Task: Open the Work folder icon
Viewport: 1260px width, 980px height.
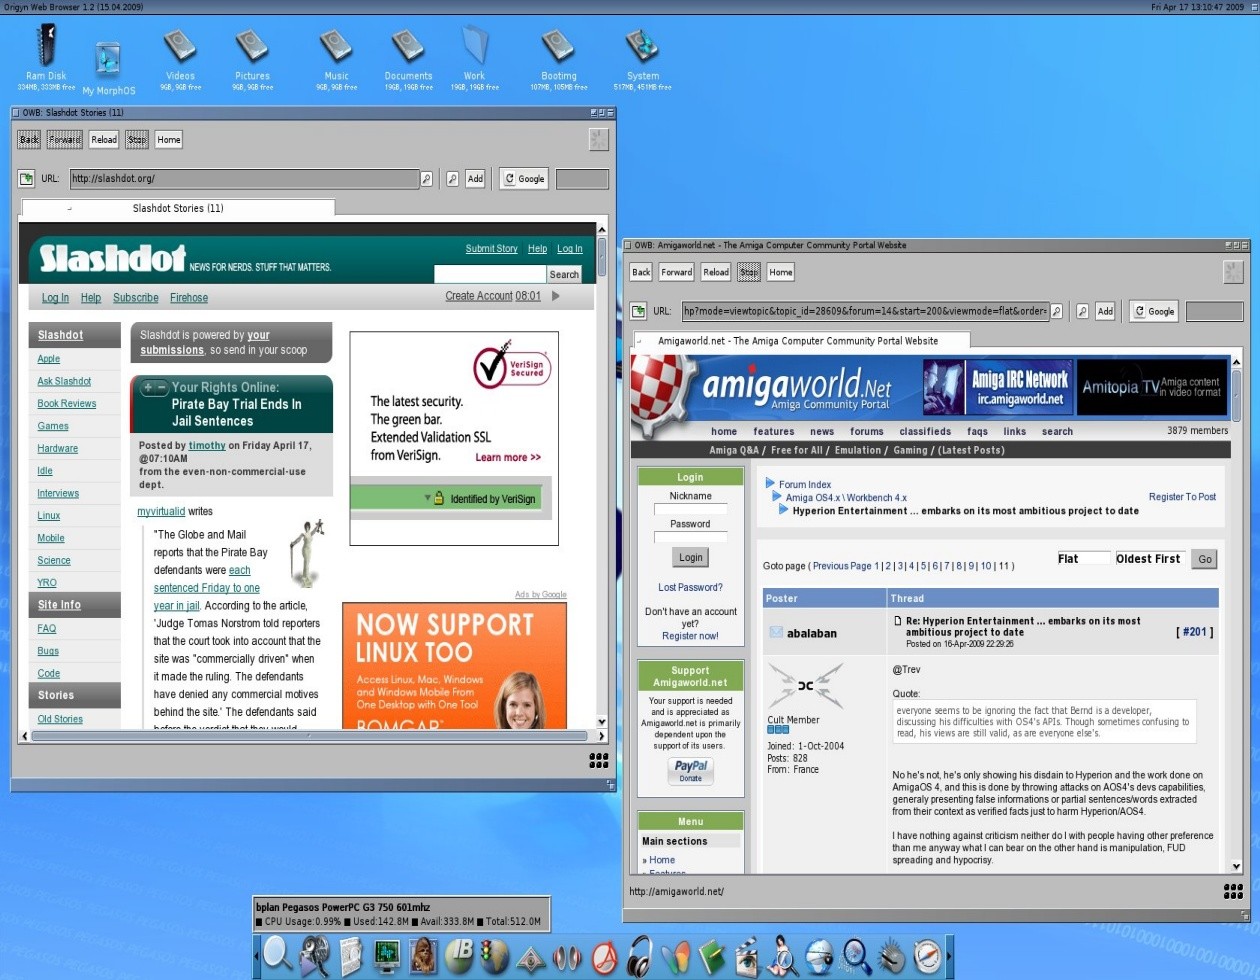Action: pyautogui.click(x=474, y=46)
